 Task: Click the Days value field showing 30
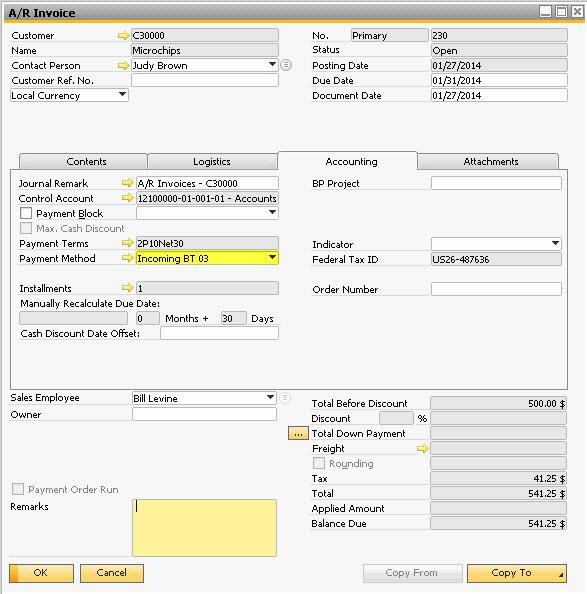234,318
